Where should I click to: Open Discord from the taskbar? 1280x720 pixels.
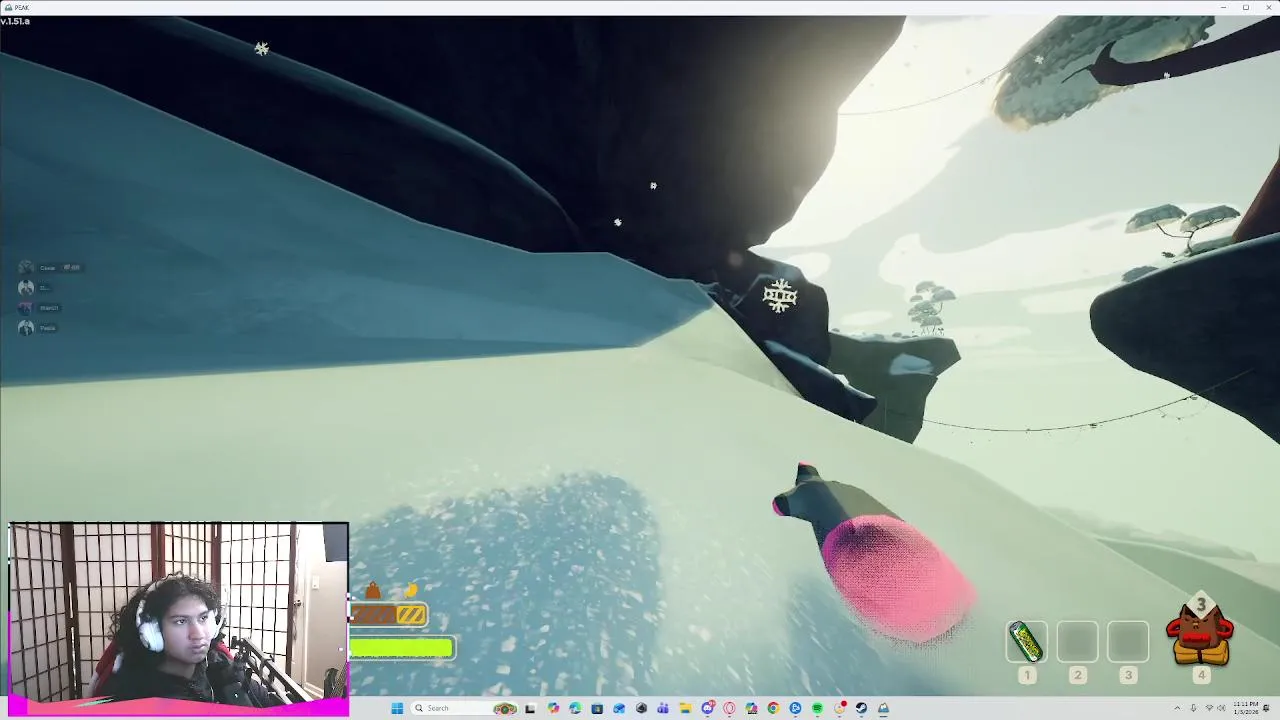(x=707, y=708)
